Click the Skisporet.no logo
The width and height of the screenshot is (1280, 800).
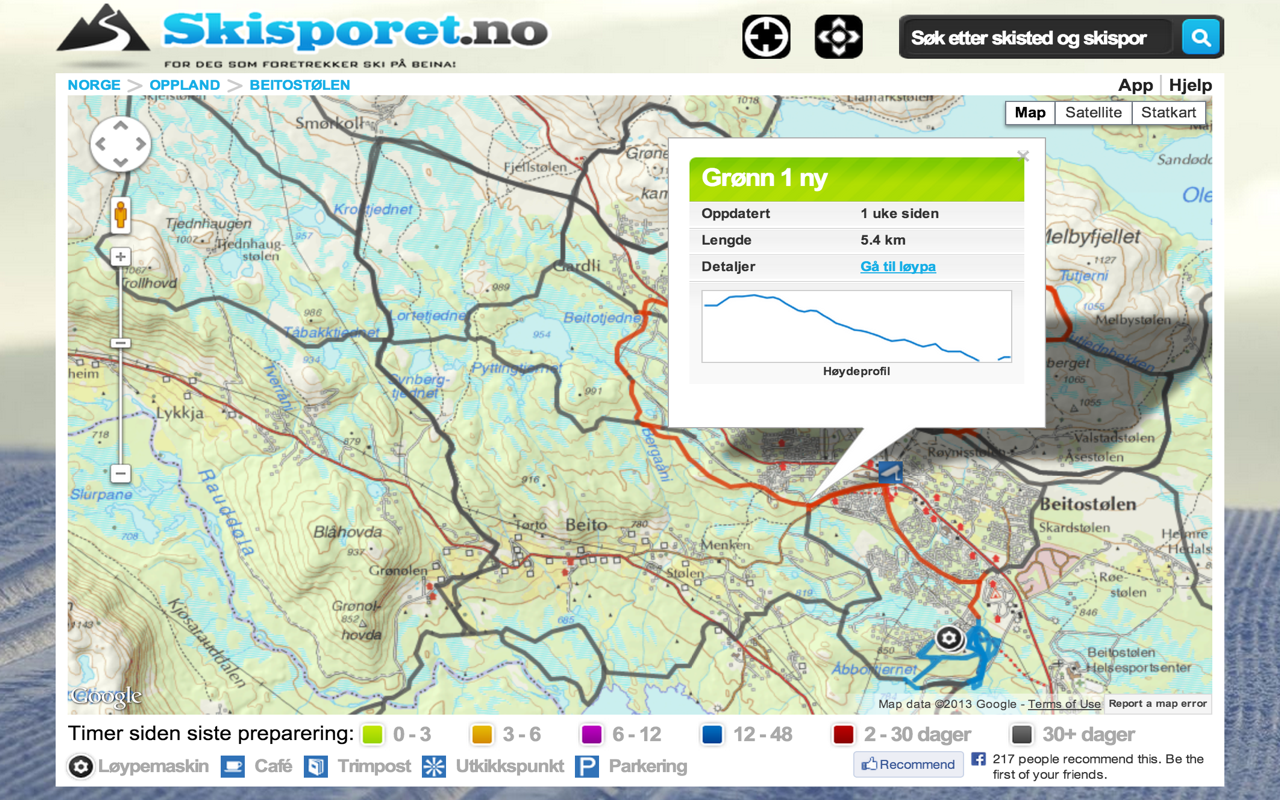(x=302, y=37)
